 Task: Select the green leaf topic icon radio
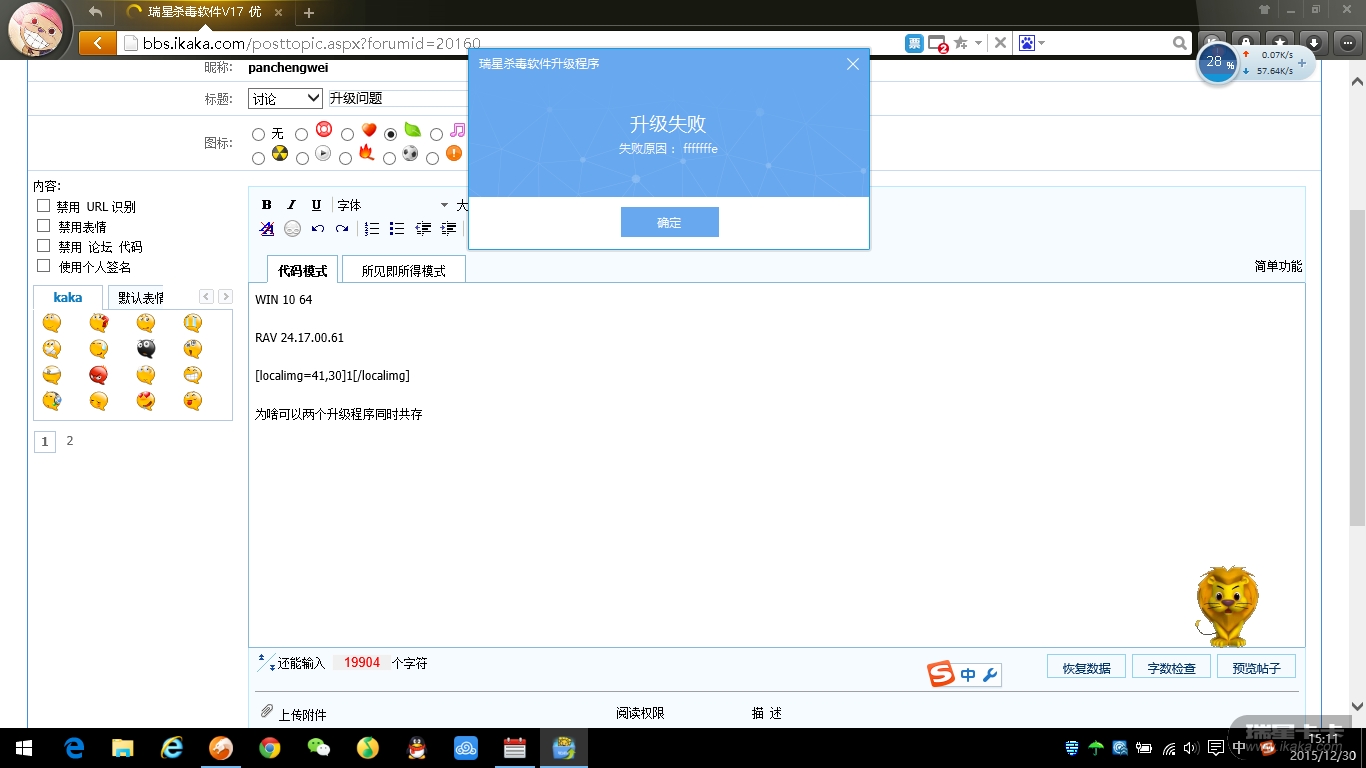(x=391, y=134)
